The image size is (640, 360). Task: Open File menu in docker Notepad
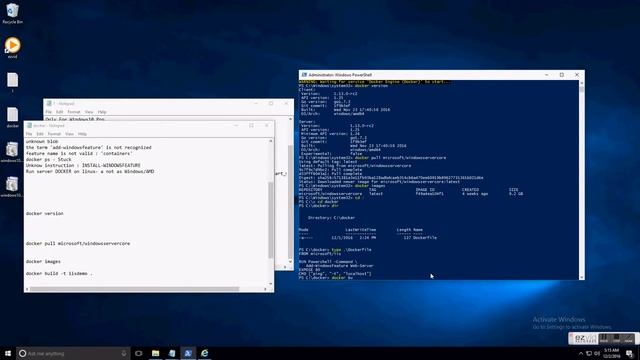click(x=29, y=134)
